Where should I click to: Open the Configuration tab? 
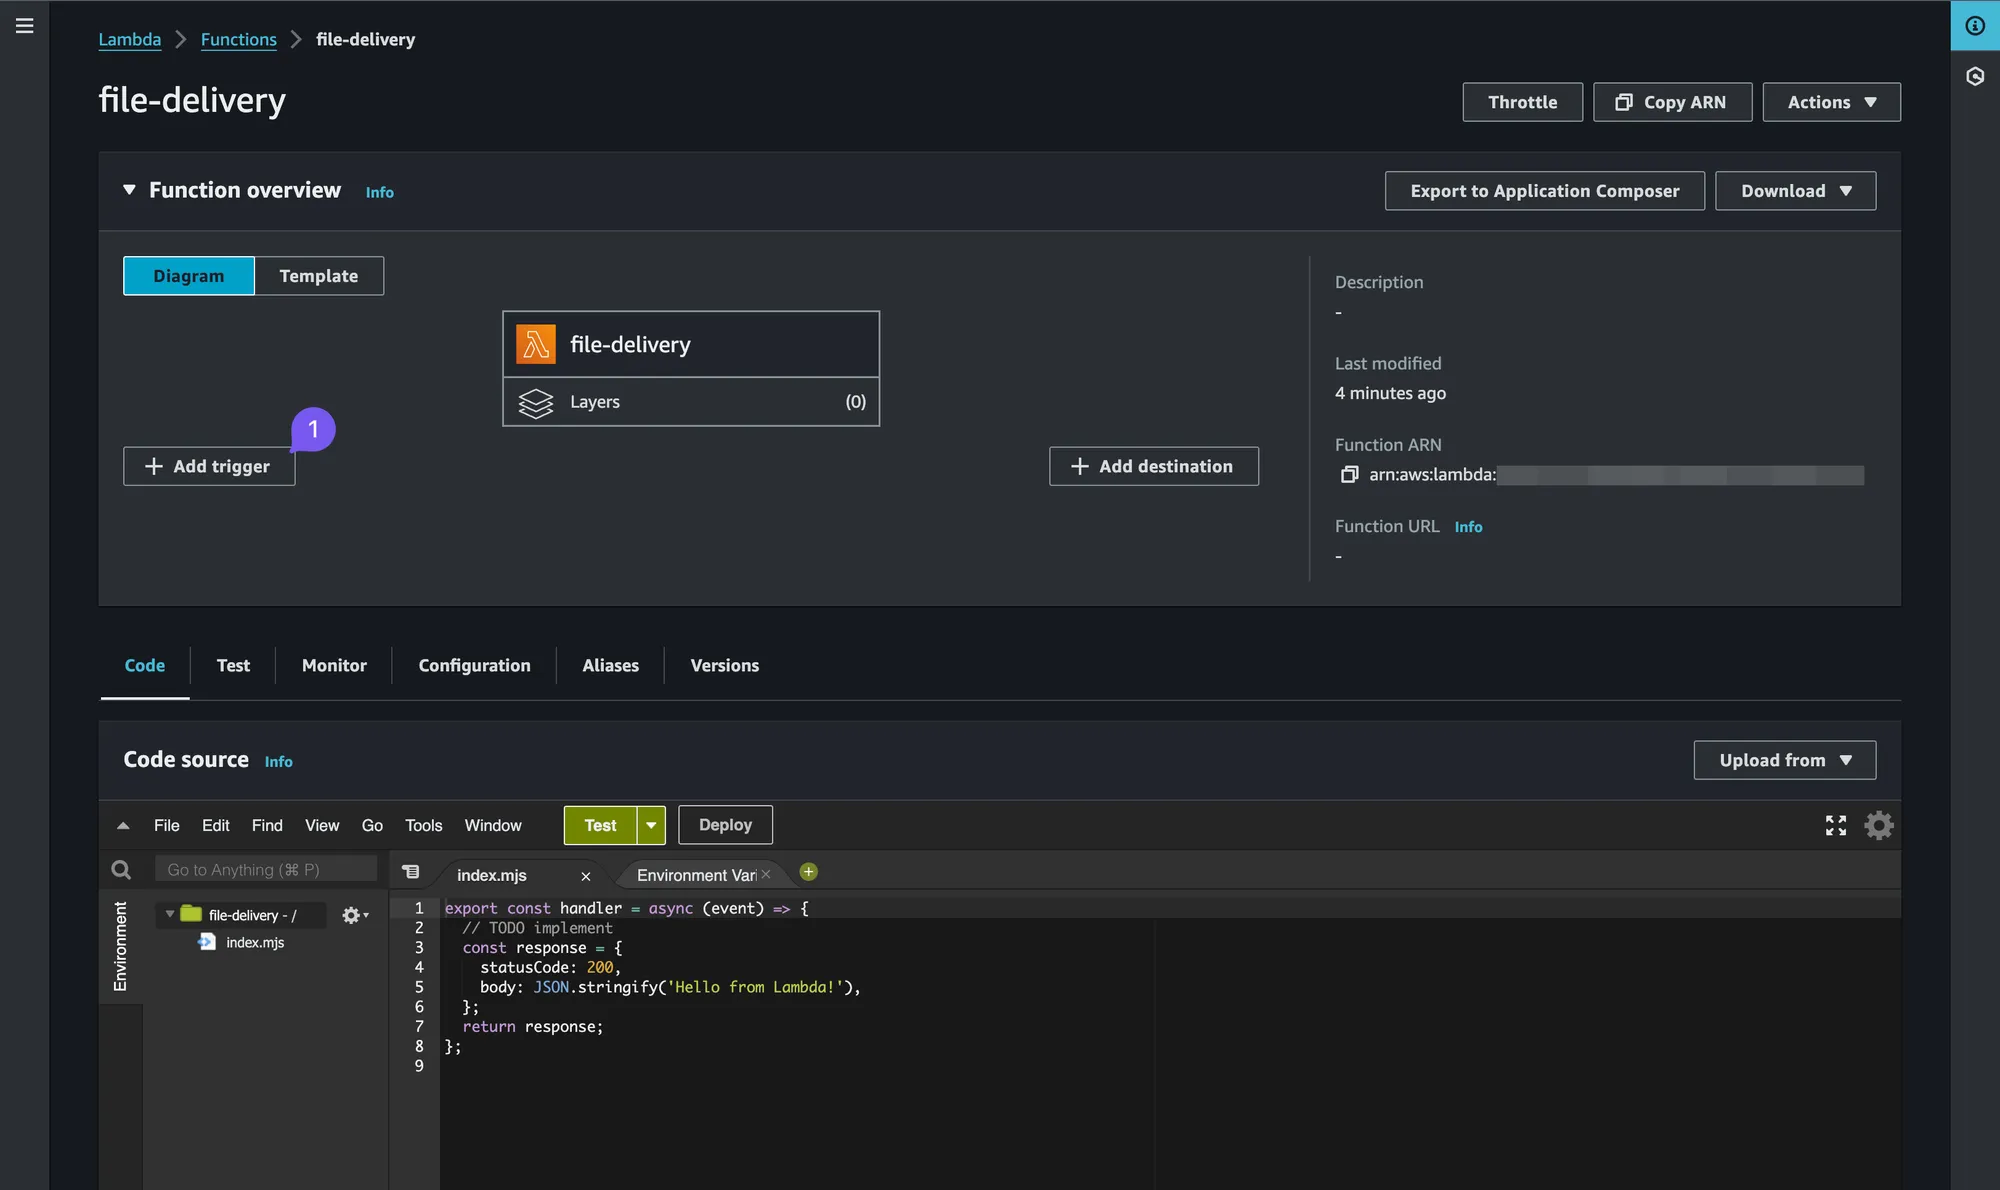(x=474, y=666)
